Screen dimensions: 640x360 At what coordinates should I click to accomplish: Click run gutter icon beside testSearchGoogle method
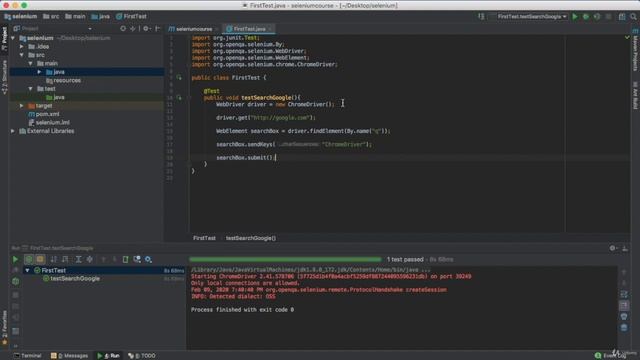point(179,98)
